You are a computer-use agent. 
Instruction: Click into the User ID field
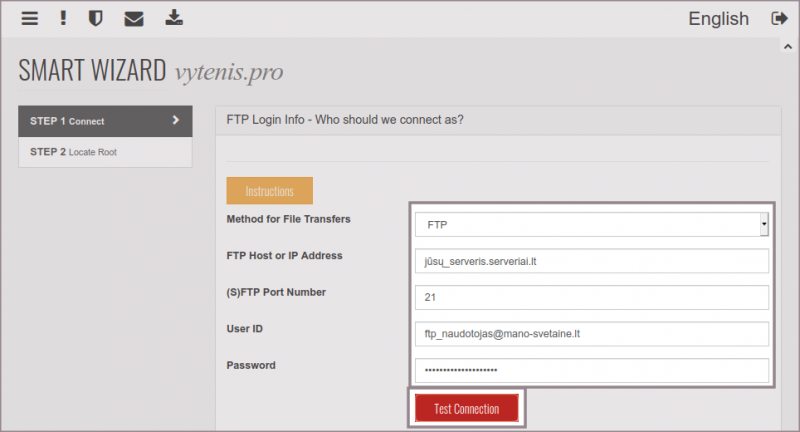tap(591, 333)
